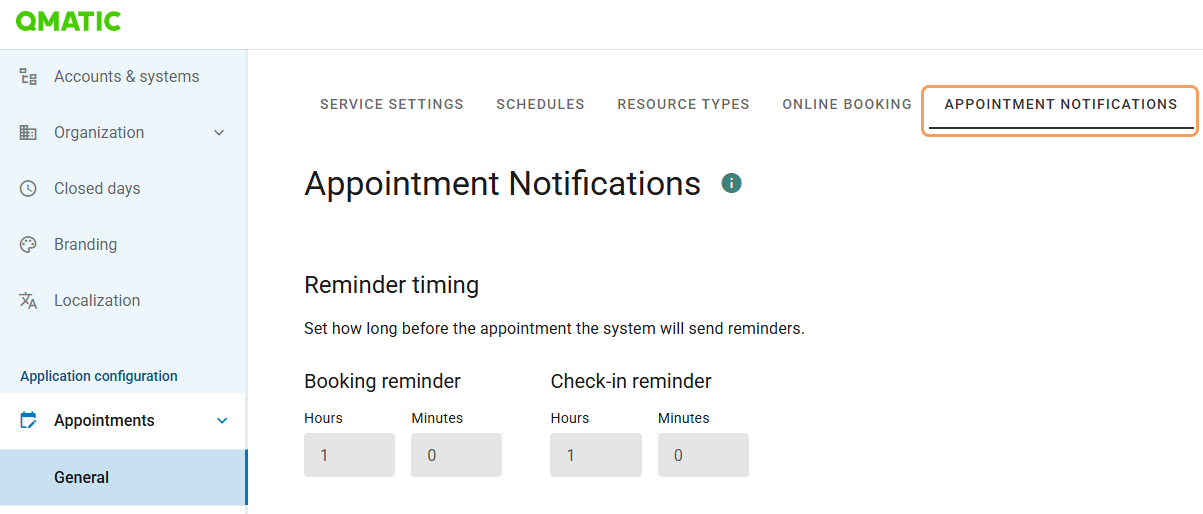Click the Booking reminder Hours field
Viewport: 1203px width, 514px height.
coord(349,455)
